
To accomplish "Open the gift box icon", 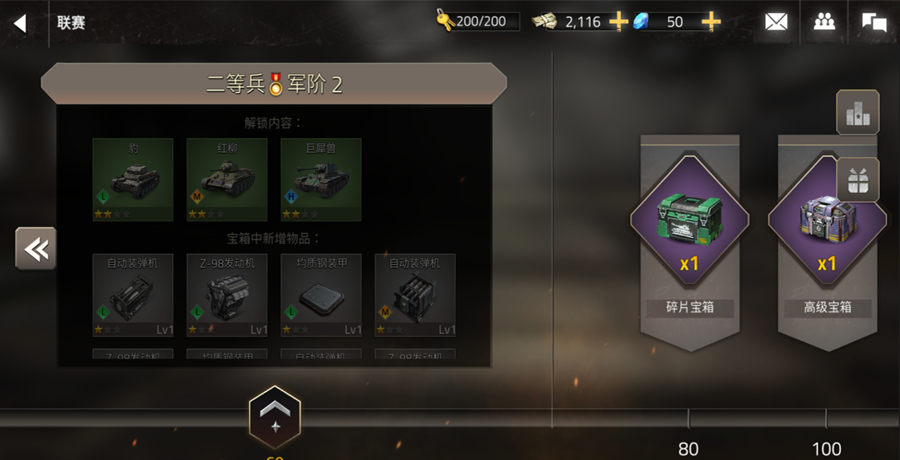I will tap(858, 180).
